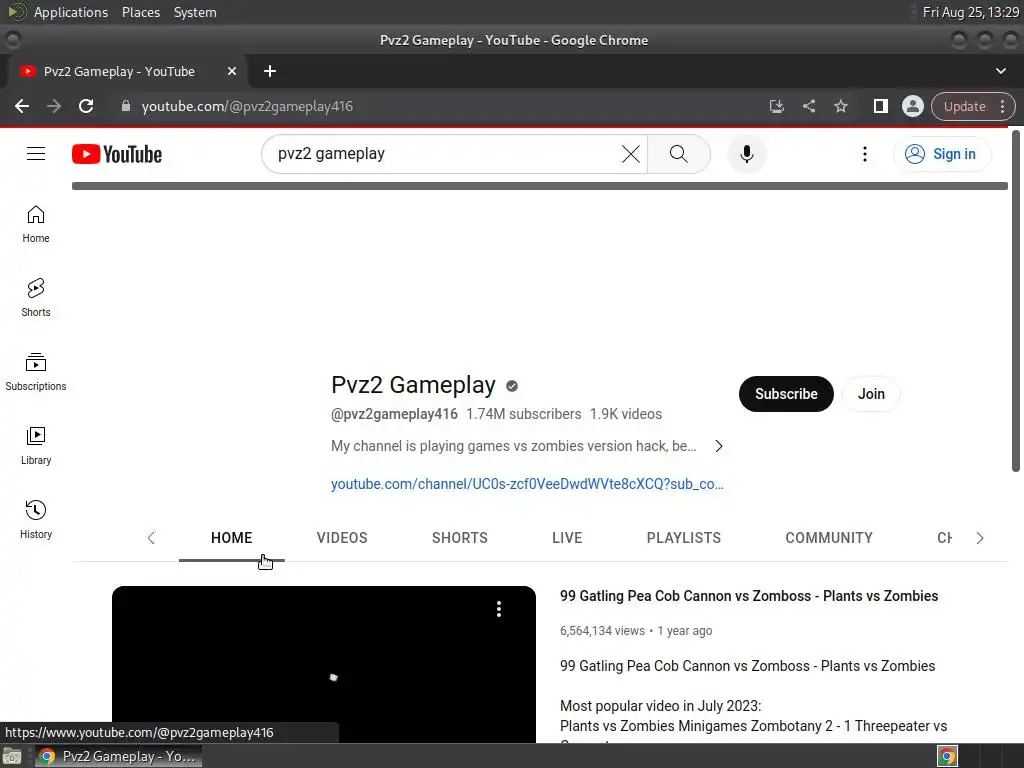Open Library in sidebar
Screen dimensions: 1024x768
click(x=36, y=445)
